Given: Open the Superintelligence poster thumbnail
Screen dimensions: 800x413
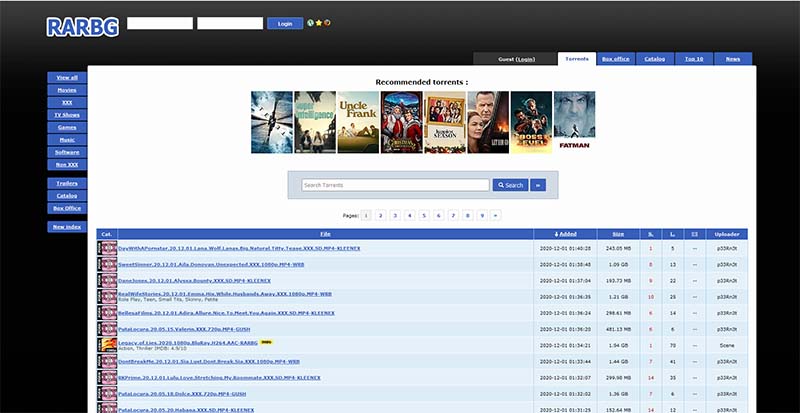Looking at the screenshot, I should (315, 122).
